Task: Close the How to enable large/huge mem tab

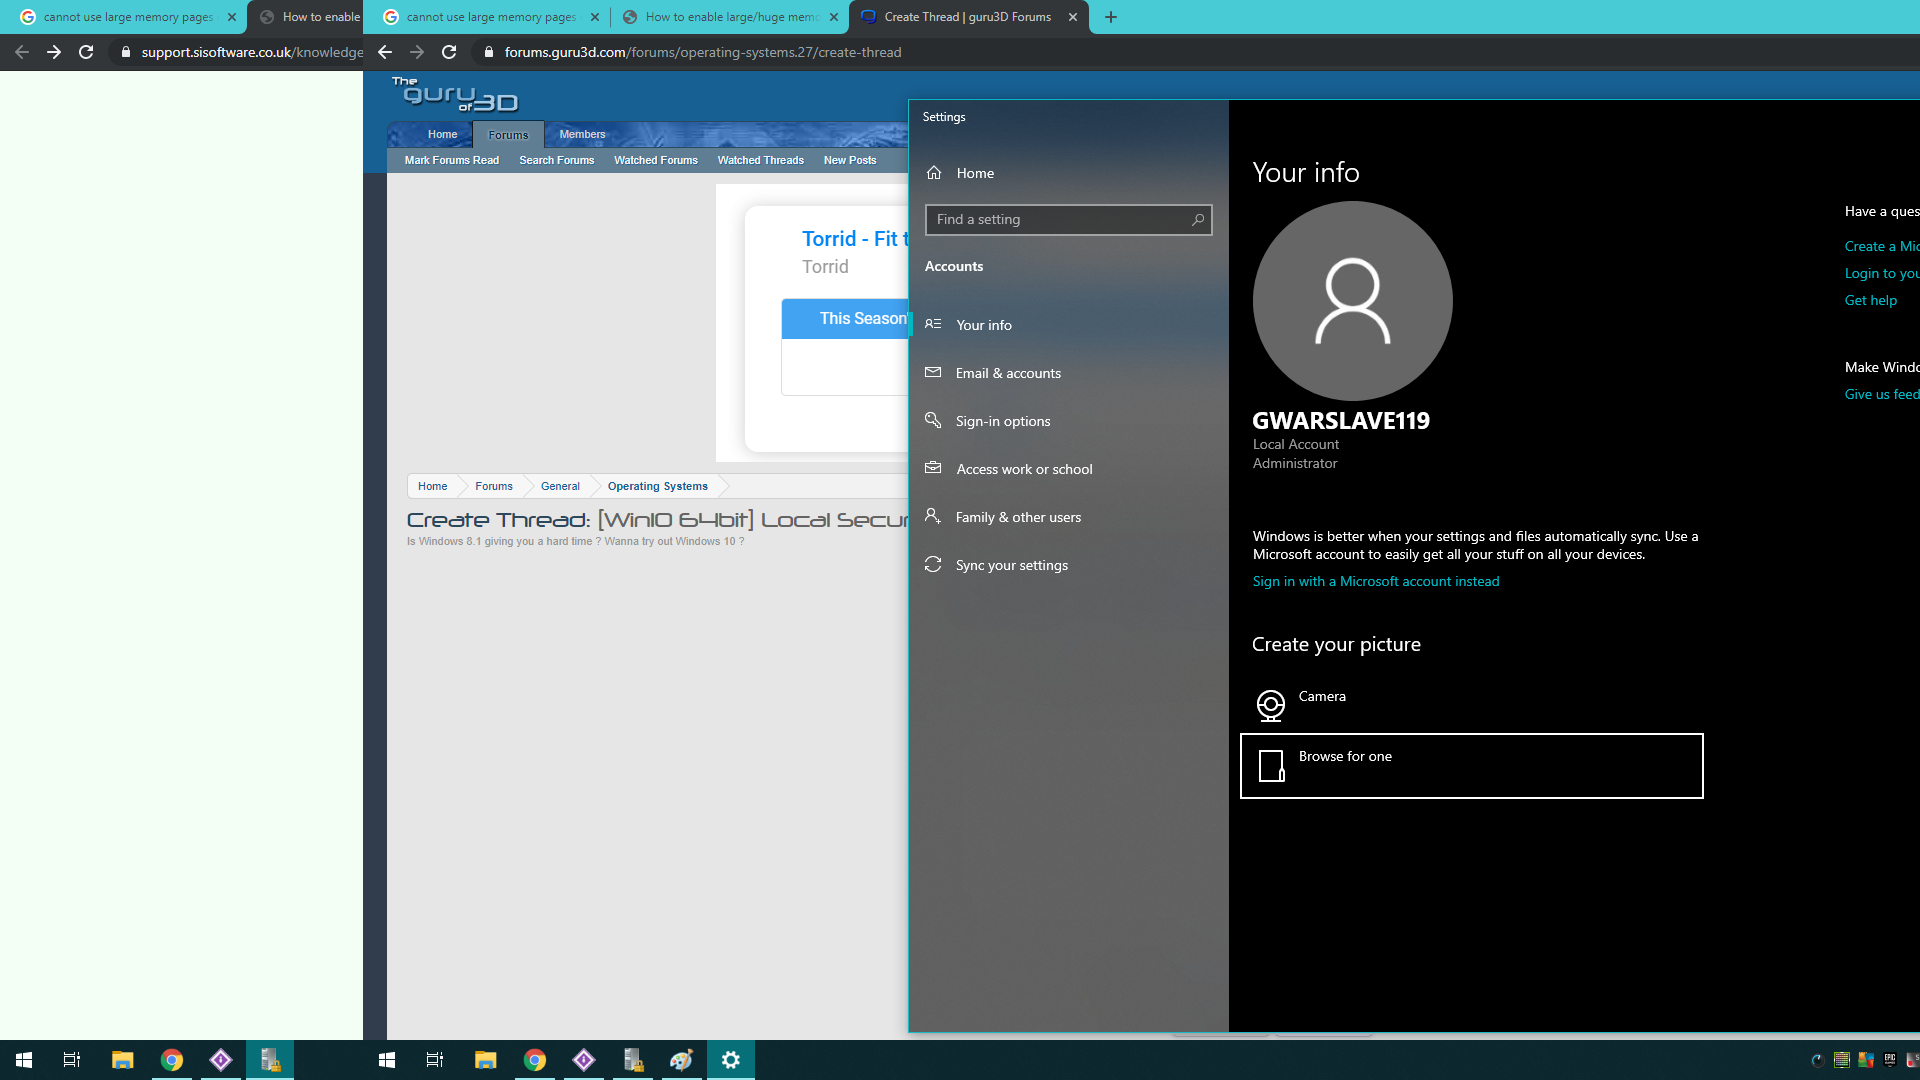Action: click(x=834, y=17)
